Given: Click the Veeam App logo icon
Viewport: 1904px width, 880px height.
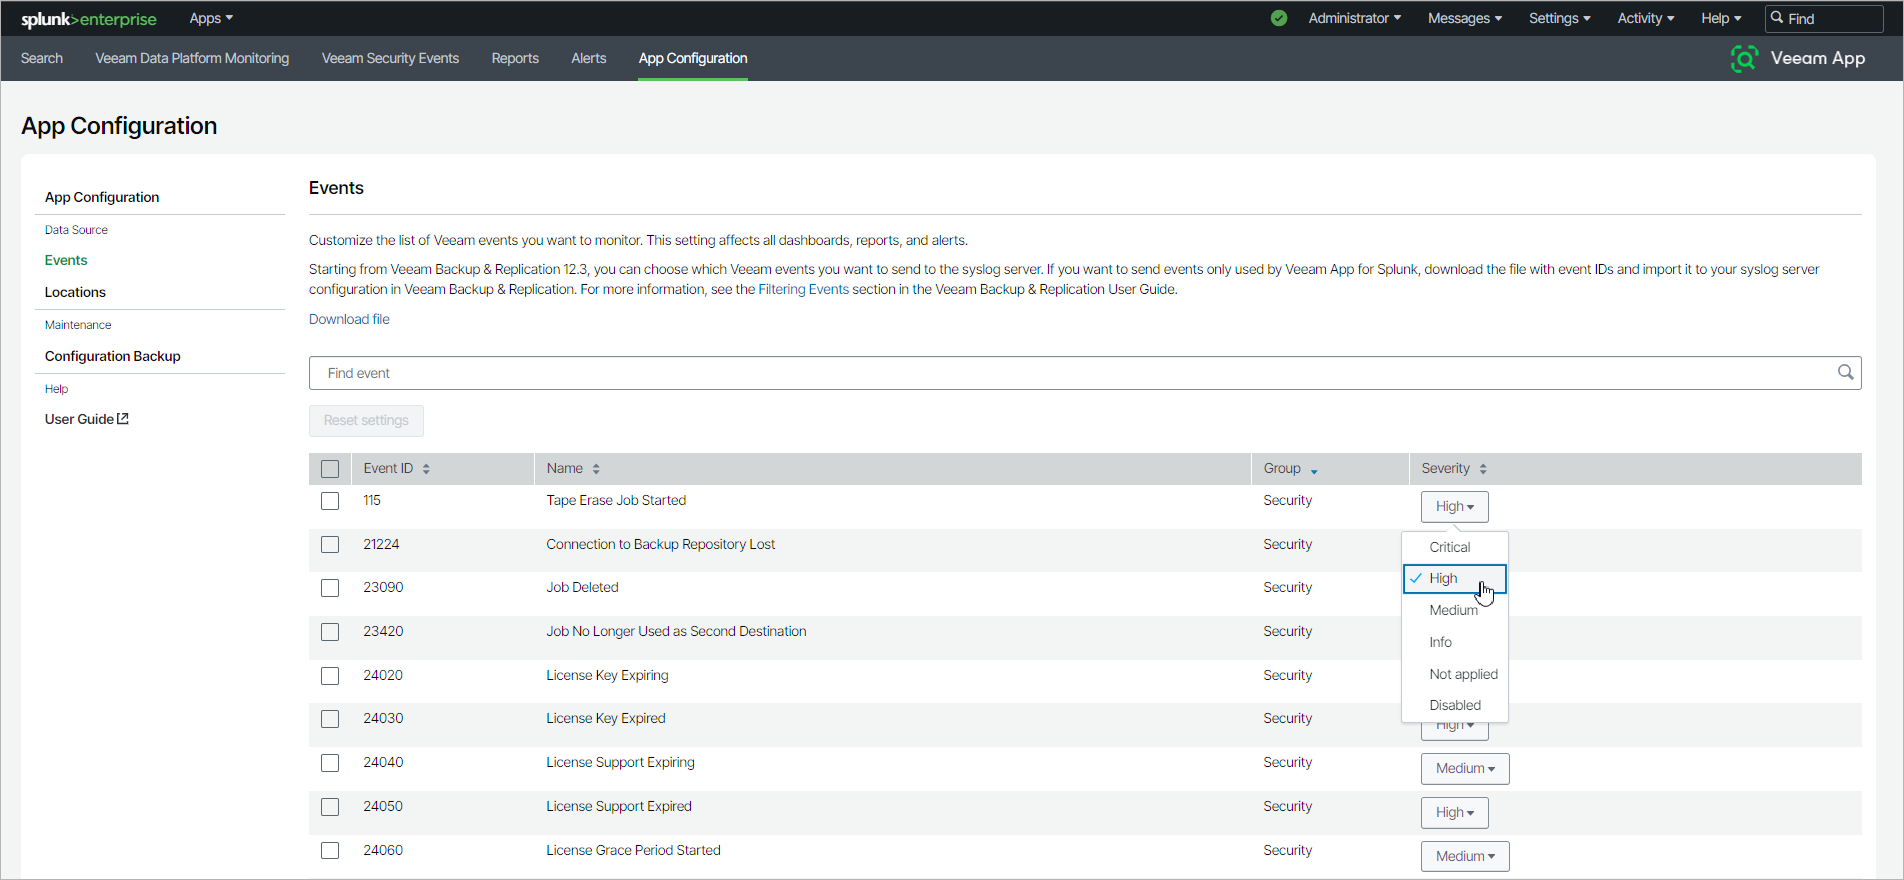Looking at the screenshot, I should (1744, 58).
